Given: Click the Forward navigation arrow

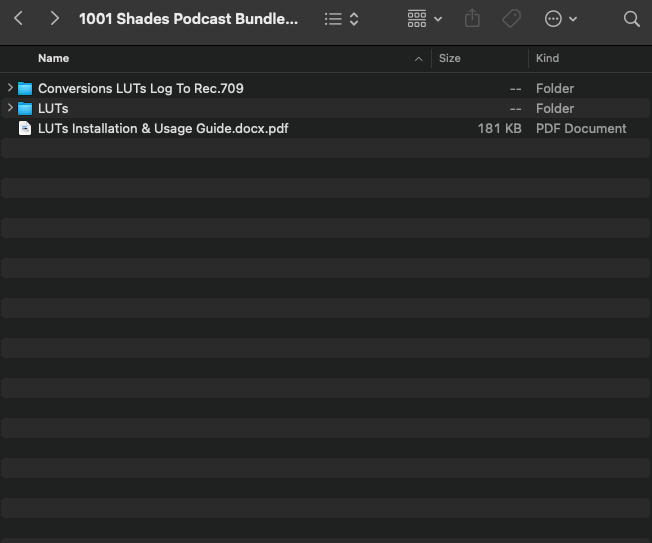Looking at the screenshot, I should point(55,19).
